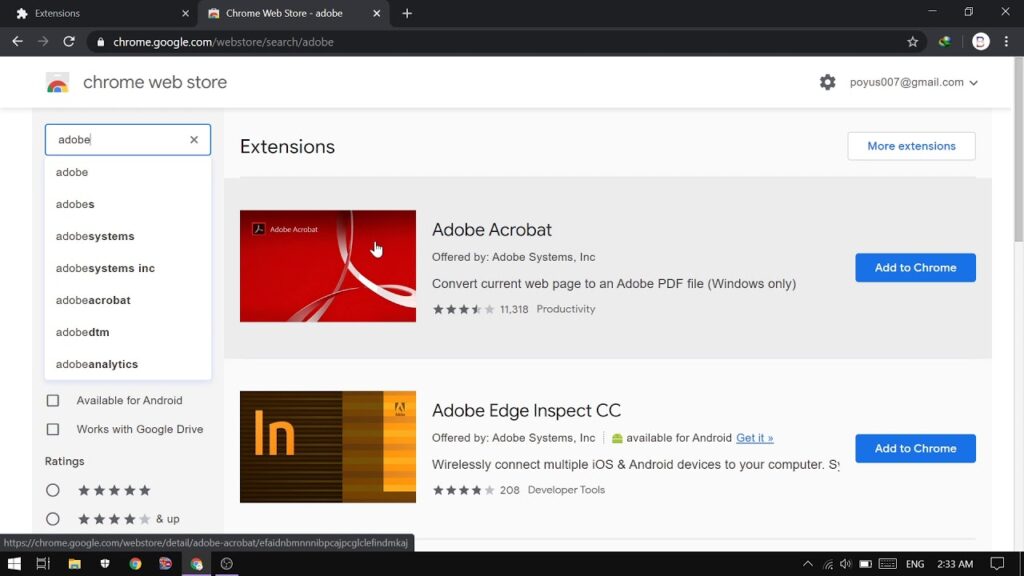Add Adobe Acrobat to Chrome
Image resolution: width=1024 pixels, height=576 pixels.
916,268
